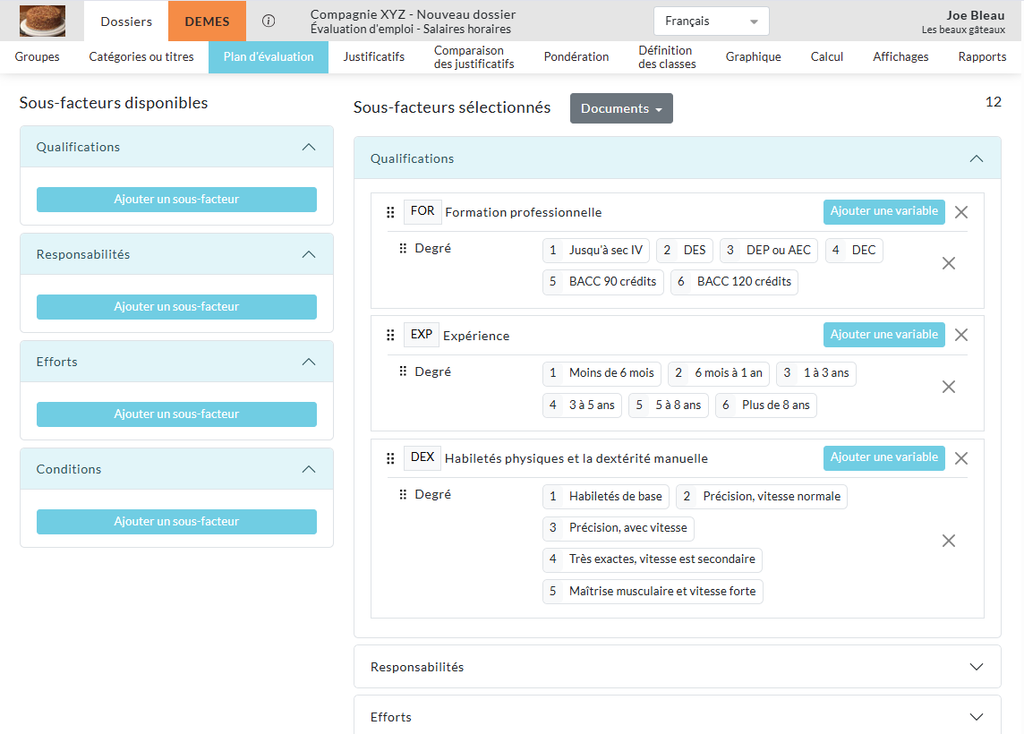The width and height of the screenshot is (1024, 734).
Task: Remove the Habiletés physiques sous-facteur
Action: click(x=961, y=458)
